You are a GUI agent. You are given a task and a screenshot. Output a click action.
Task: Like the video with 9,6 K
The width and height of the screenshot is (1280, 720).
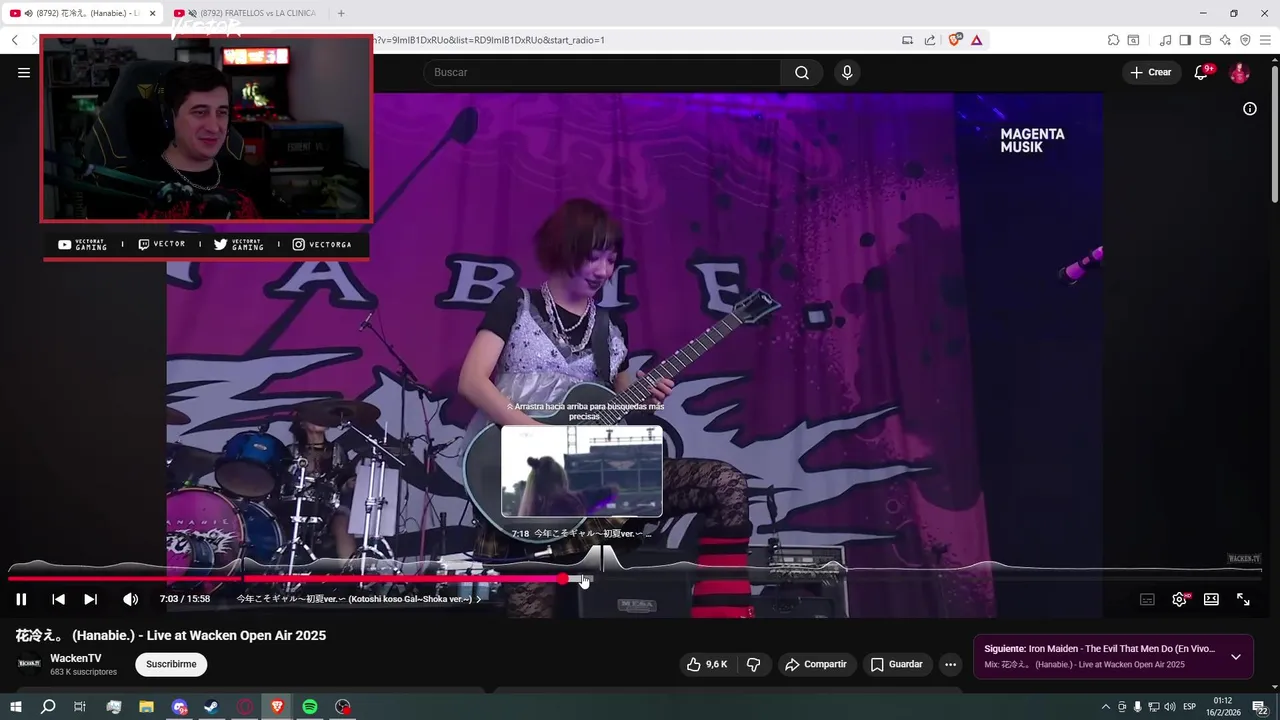click(x=707, y=664)
